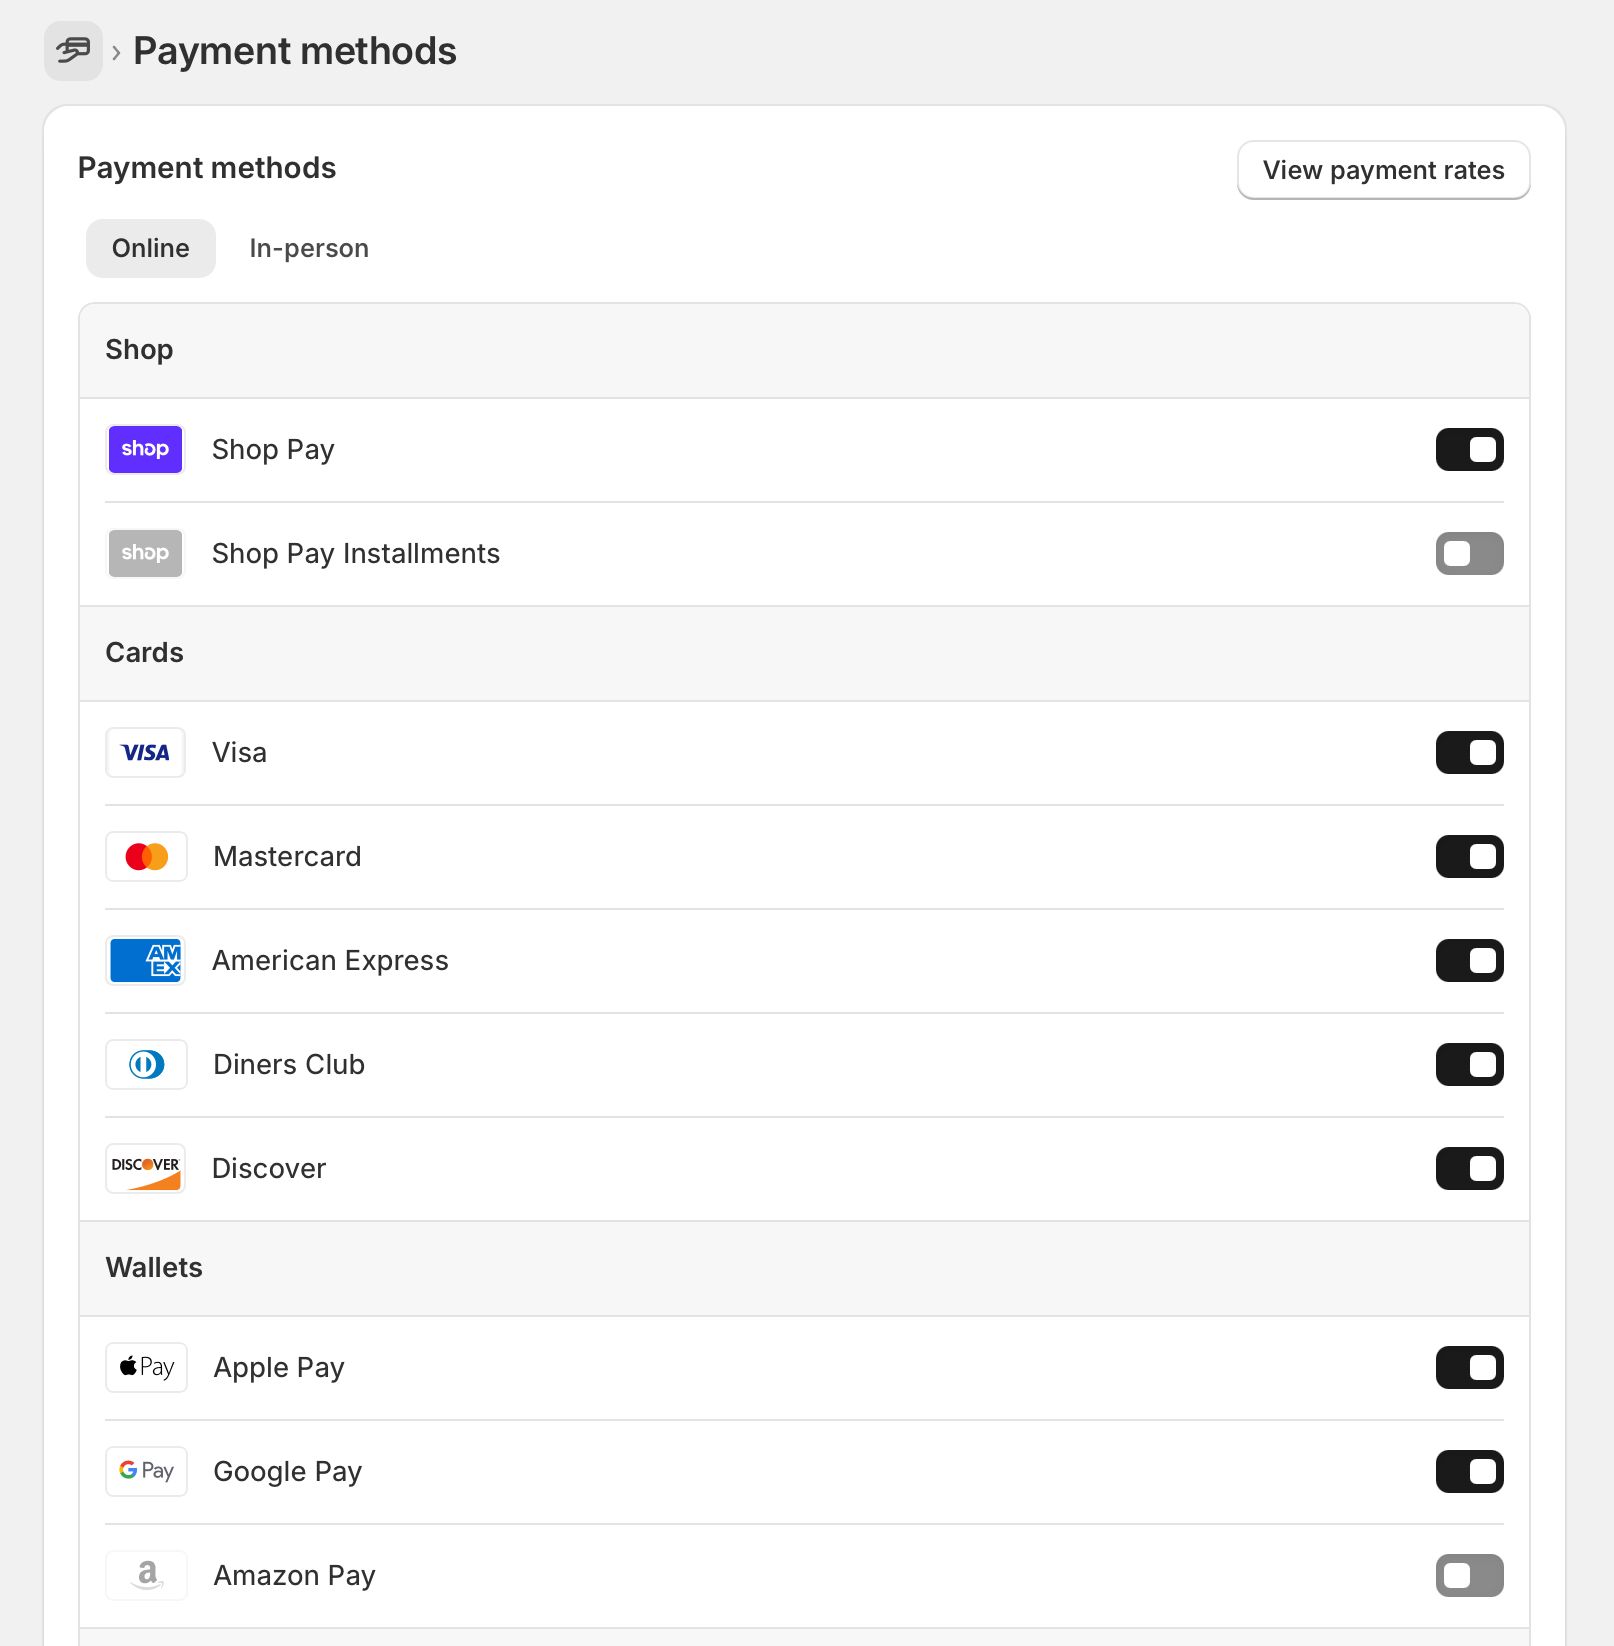Turn off the Diners Club toggle

coord(1469,1065)
